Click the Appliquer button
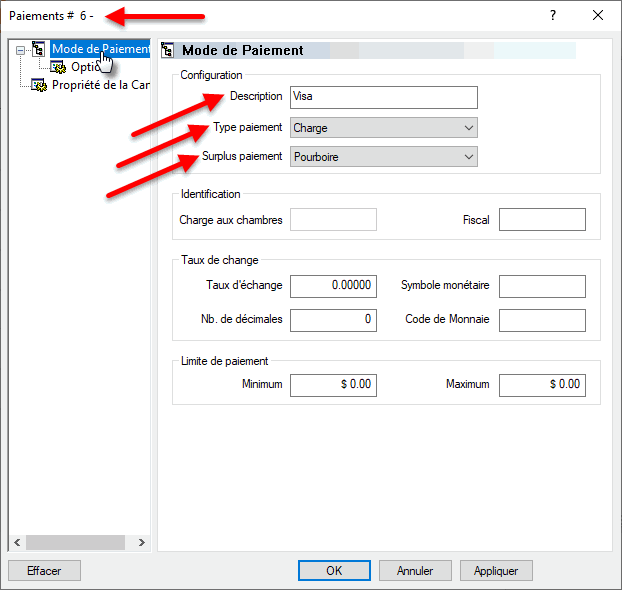622x590 pixels. pyautogui.click(x=496, y=571)
